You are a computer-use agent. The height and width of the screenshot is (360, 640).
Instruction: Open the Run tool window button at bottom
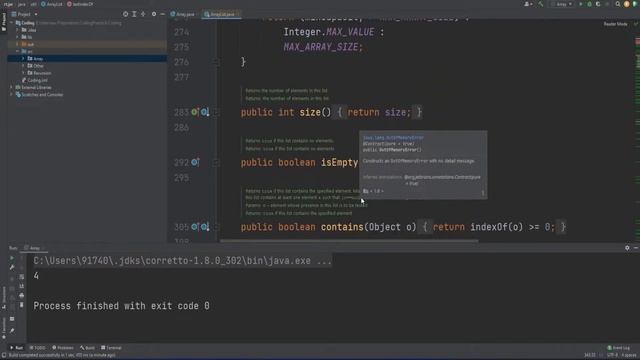click(16, 348)
